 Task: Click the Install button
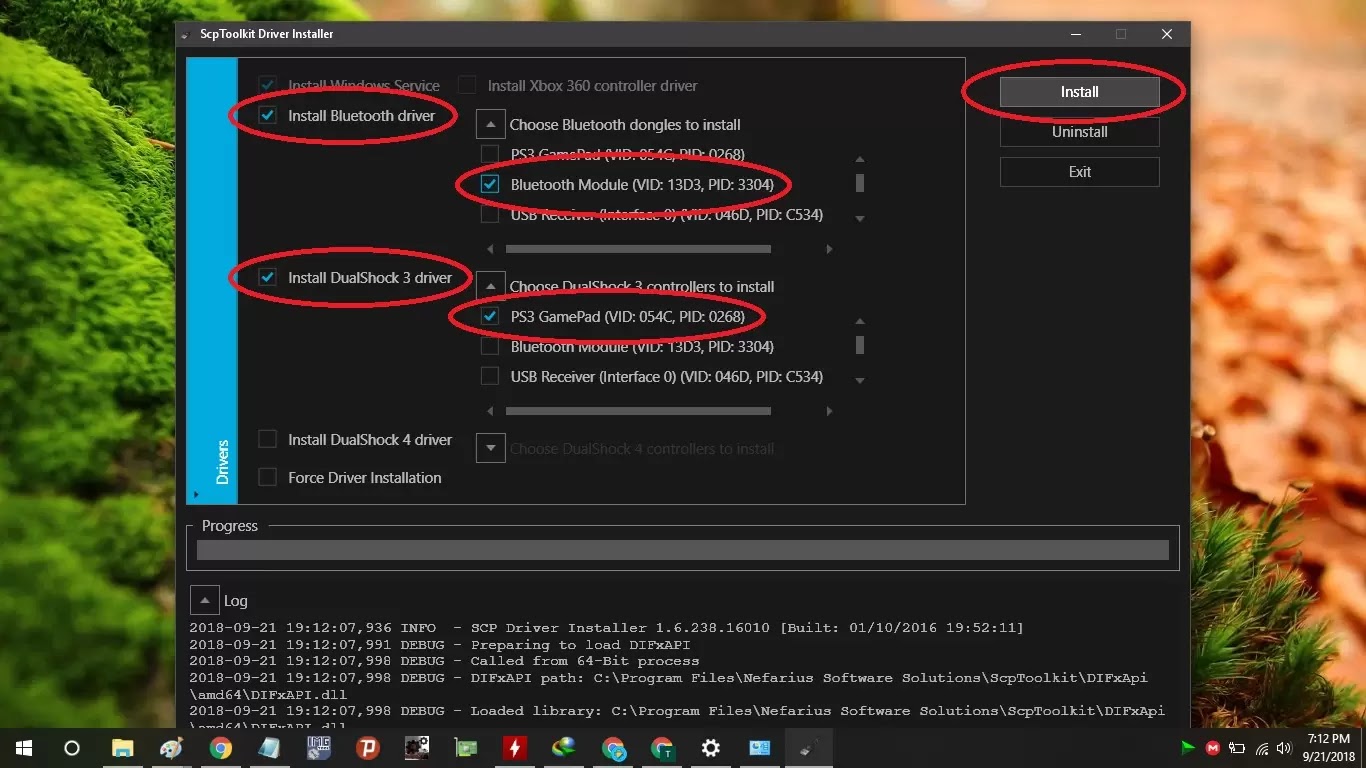coord(1080,92)
